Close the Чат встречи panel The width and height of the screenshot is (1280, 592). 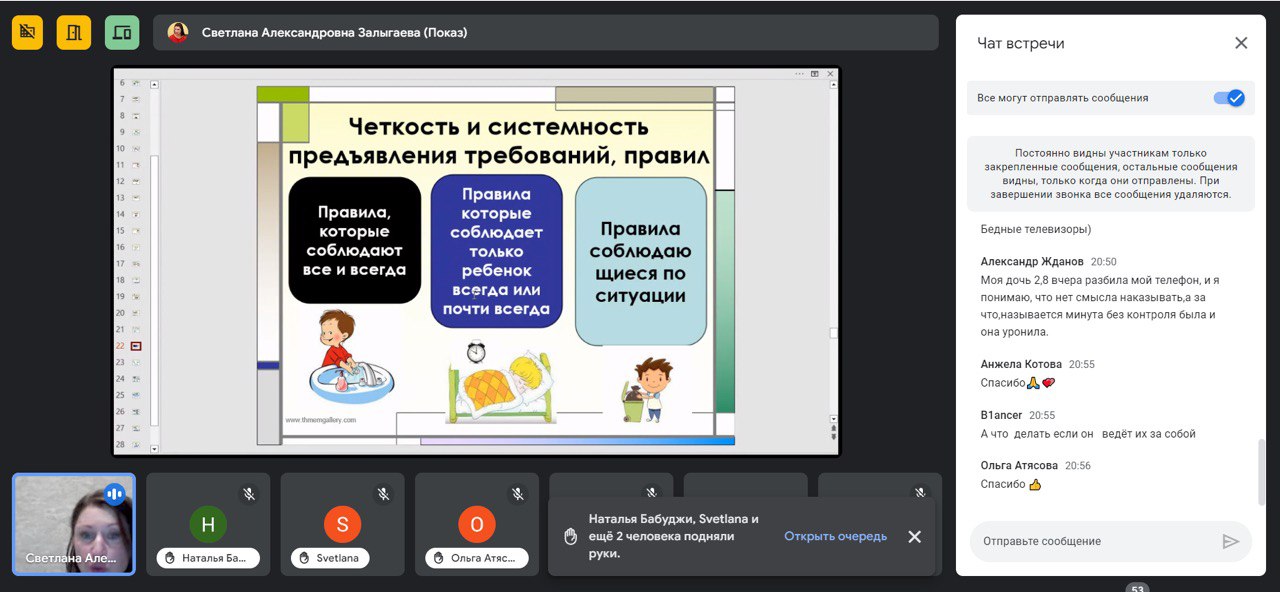(1241, 43)
